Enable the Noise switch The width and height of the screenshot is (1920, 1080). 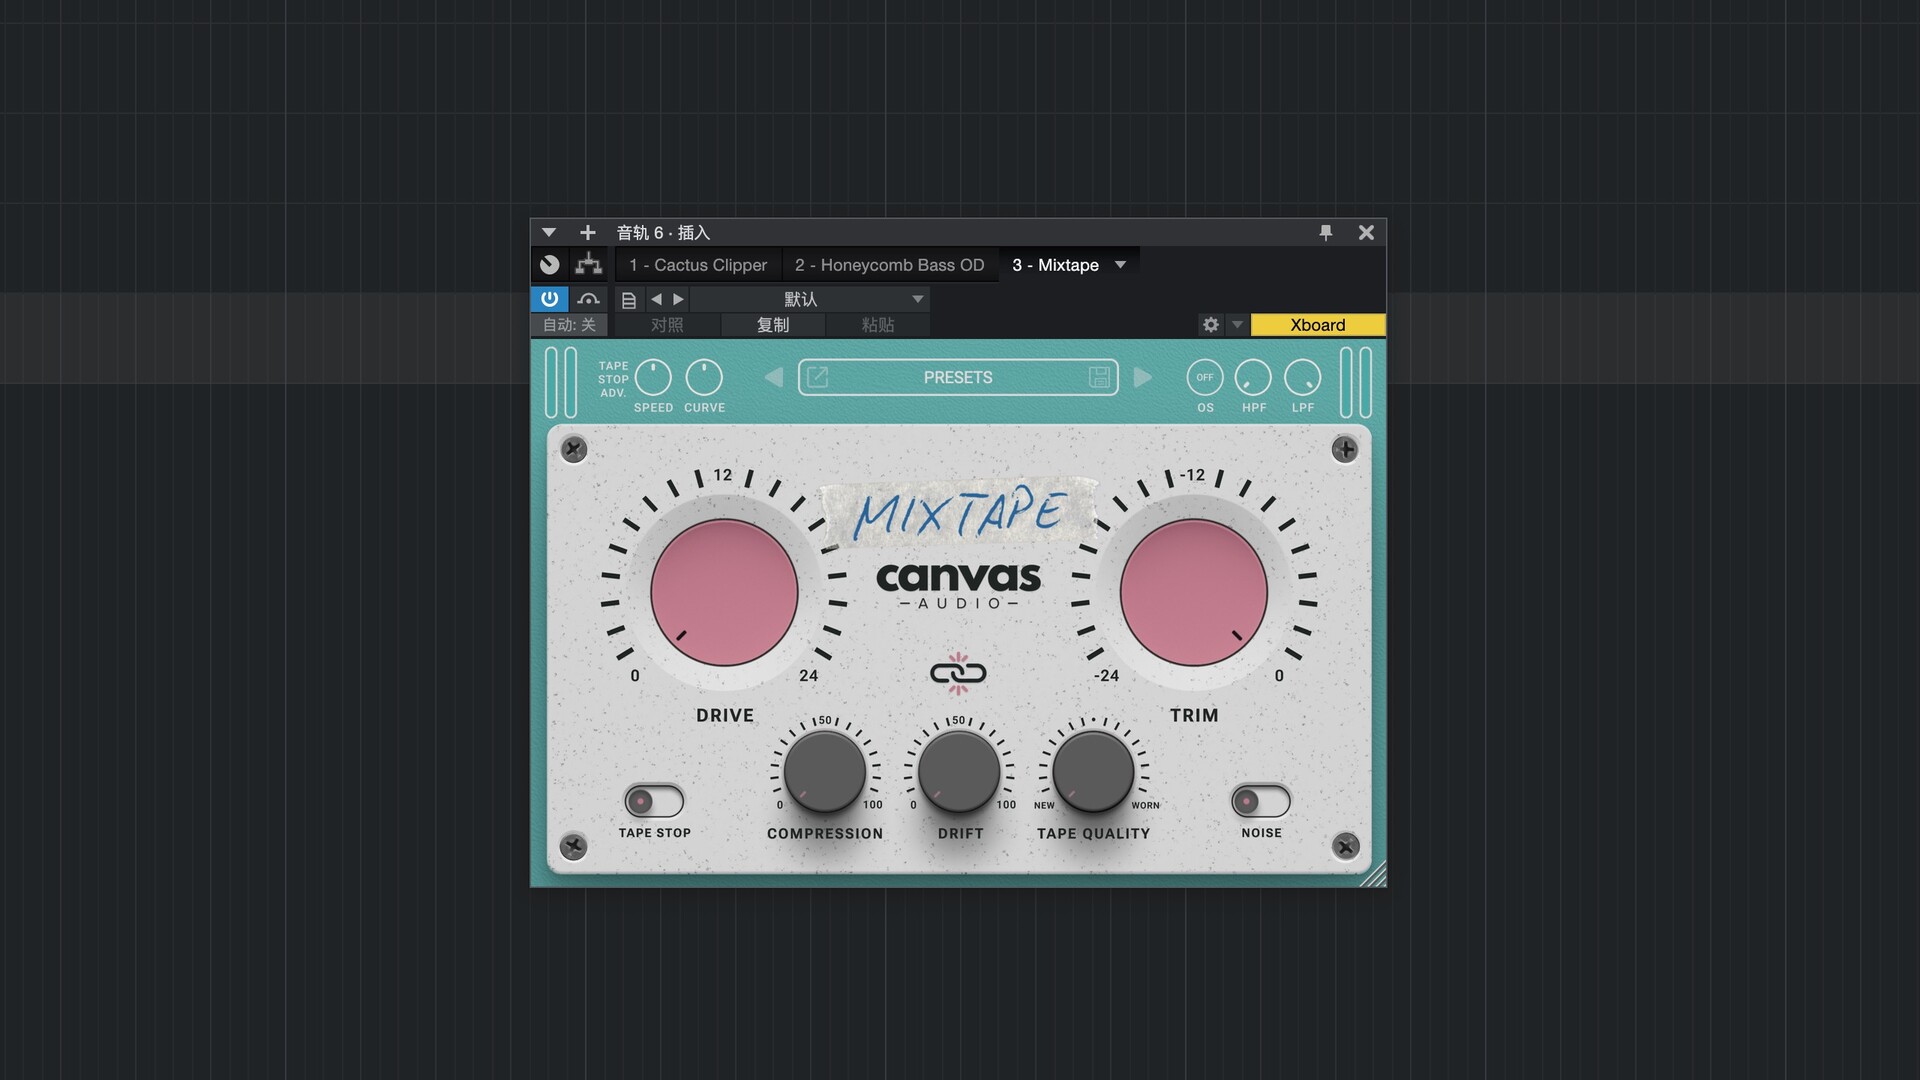(1260, 801)
